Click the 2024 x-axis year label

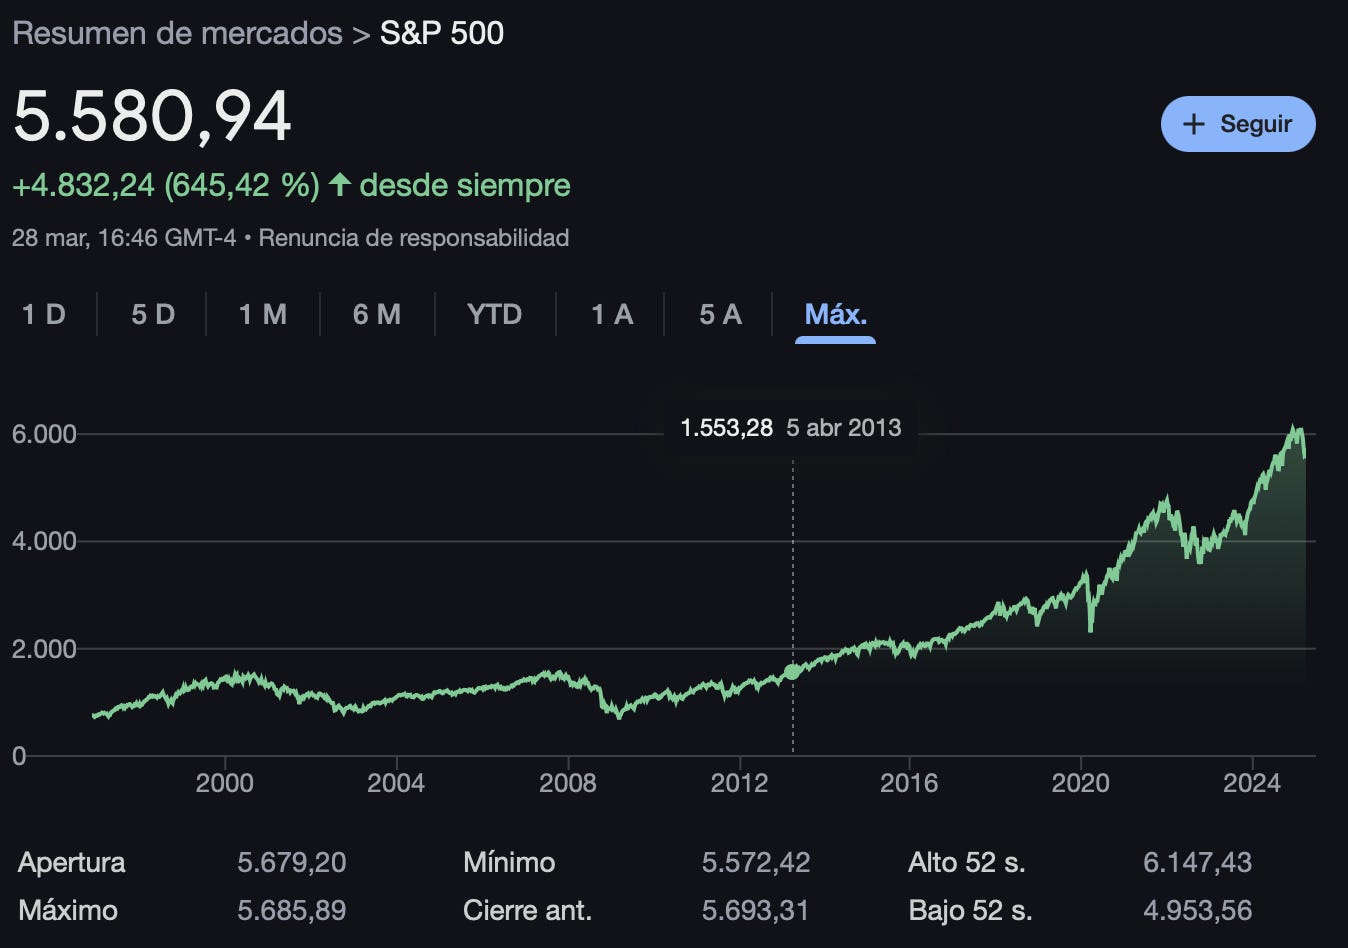[x=1252, y=783]
